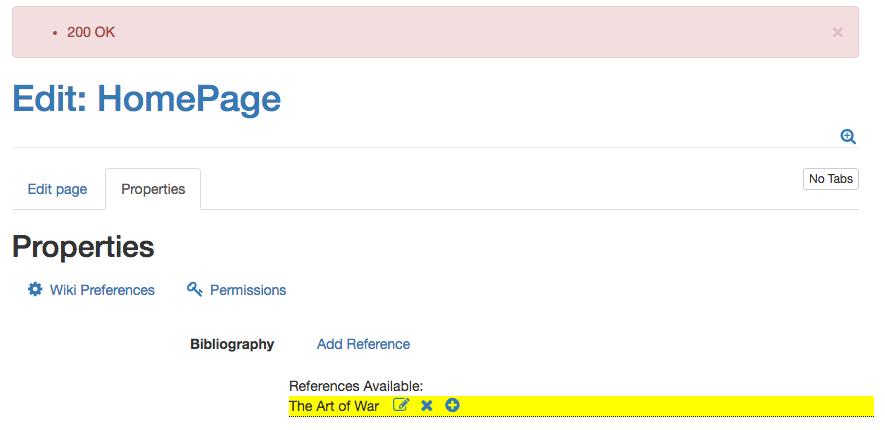This screenshot has height=430, width=885.
Task: Select The Art of War reference text
Action: 334,406
